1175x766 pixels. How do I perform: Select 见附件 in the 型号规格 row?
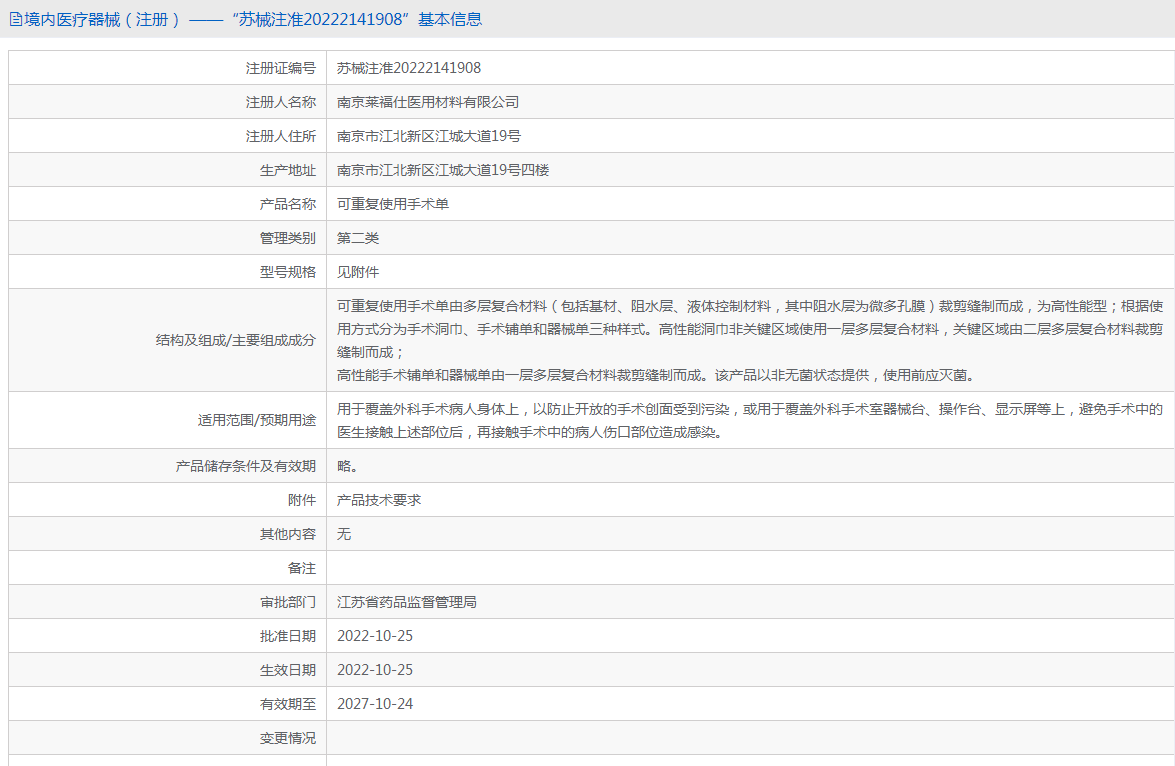(x=357, y=272)
